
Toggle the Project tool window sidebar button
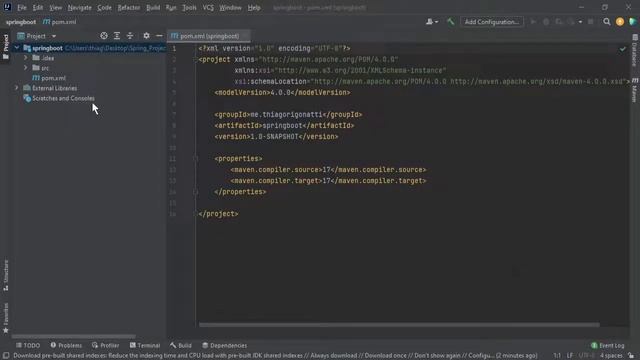(x=6, y=47)
